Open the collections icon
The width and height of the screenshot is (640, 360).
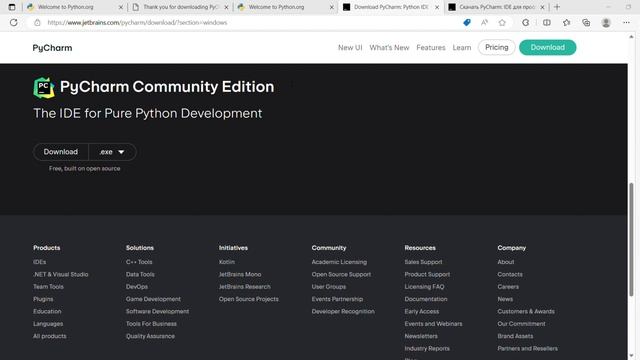click(586, 22)
